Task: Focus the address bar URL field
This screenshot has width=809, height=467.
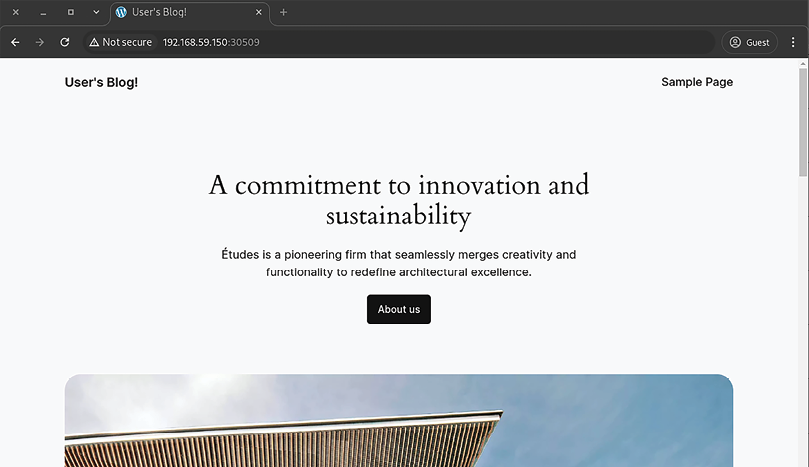Action: point(400,42)
